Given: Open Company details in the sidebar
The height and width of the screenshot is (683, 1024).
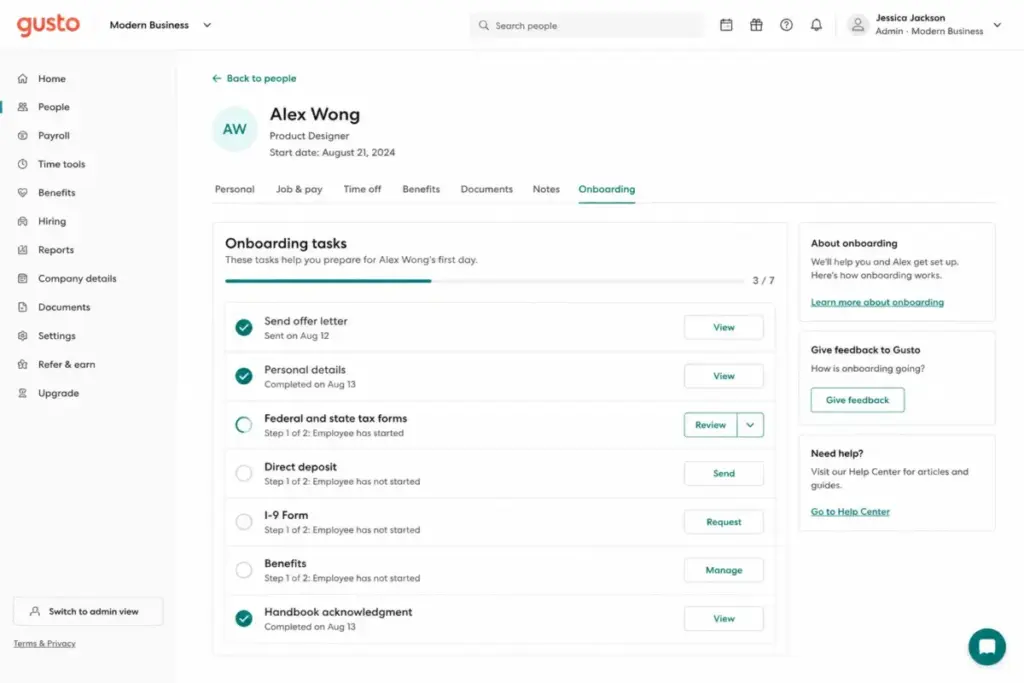Looking at the screenshot, I should tap(77, 278).
